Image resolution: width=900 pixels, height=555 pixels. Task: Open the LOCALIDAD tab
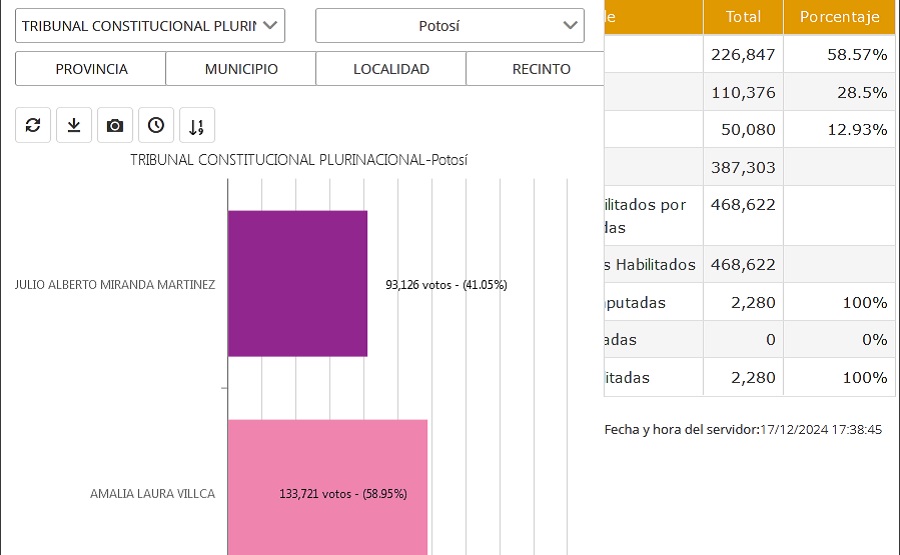tap(391, 69)
